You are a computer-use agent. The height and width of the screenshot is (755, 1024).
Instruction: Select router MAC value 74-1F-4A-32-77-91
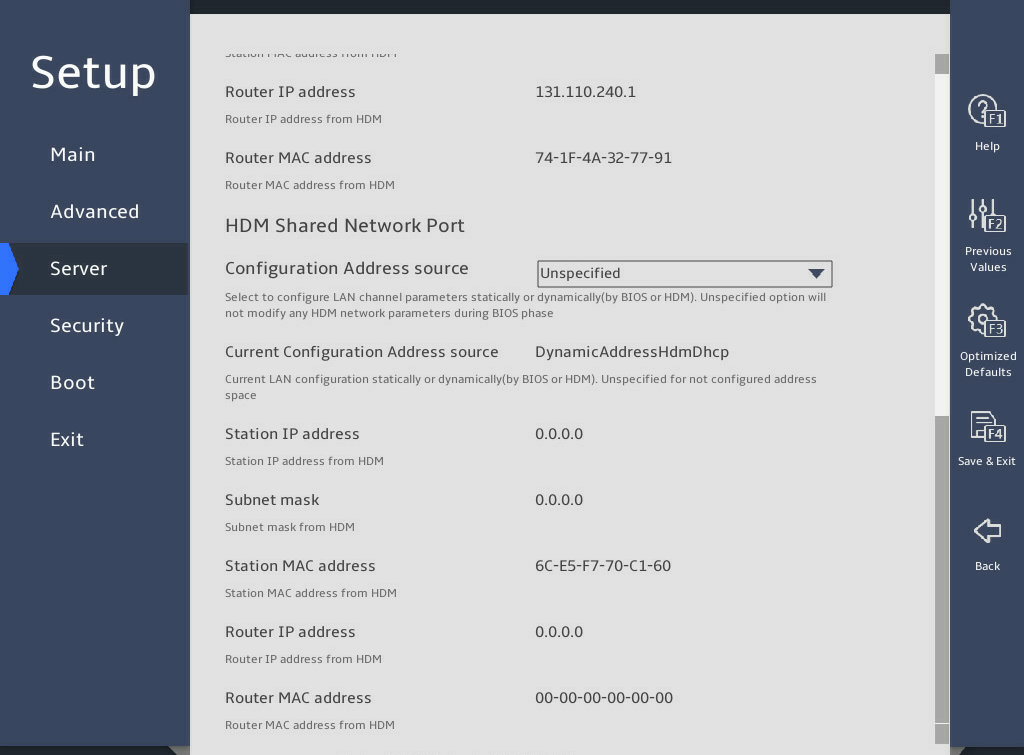click(x=603, y=158)
